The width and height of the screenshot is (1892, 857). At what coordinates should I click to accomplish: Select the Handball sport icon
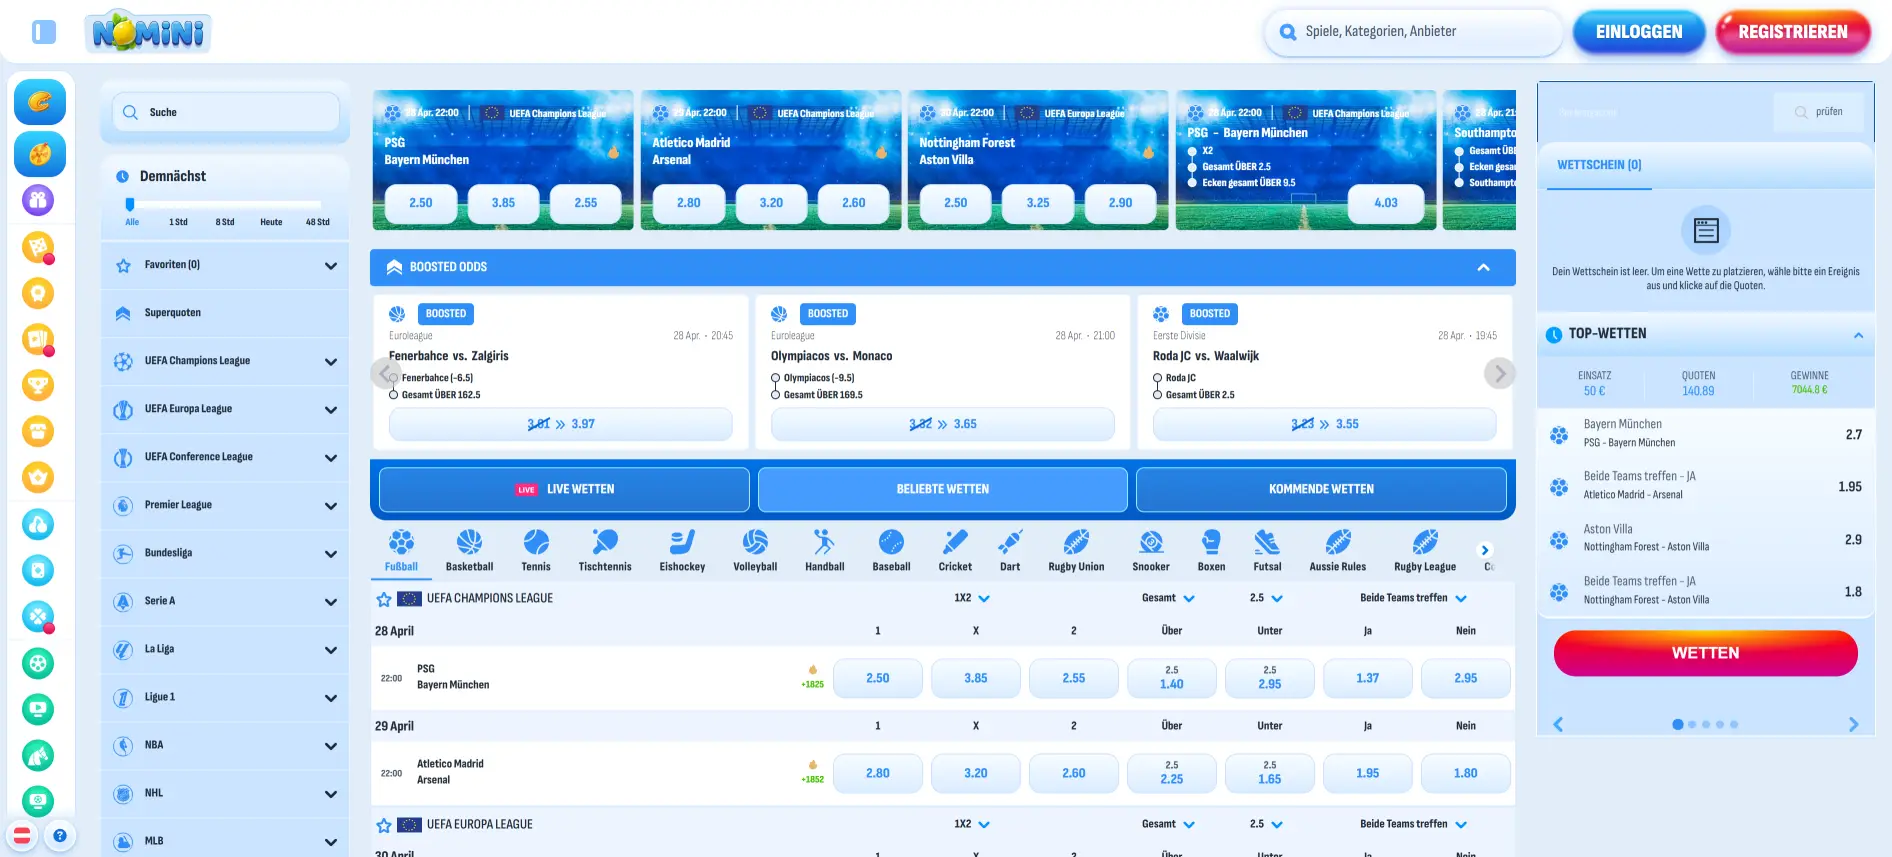point(824,550)
